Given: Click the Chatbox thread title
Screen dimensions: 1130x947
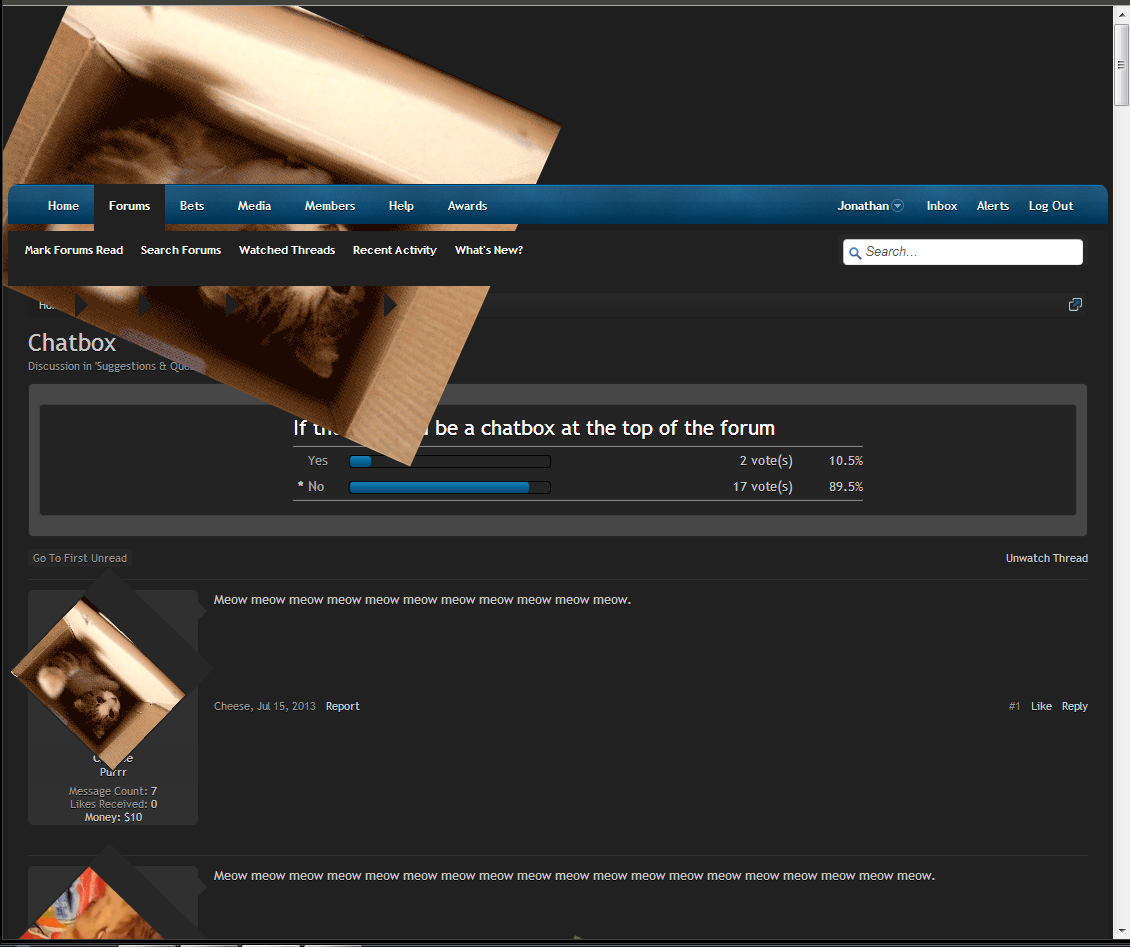Looking at the screenshot, I should (x=72, y=343).
